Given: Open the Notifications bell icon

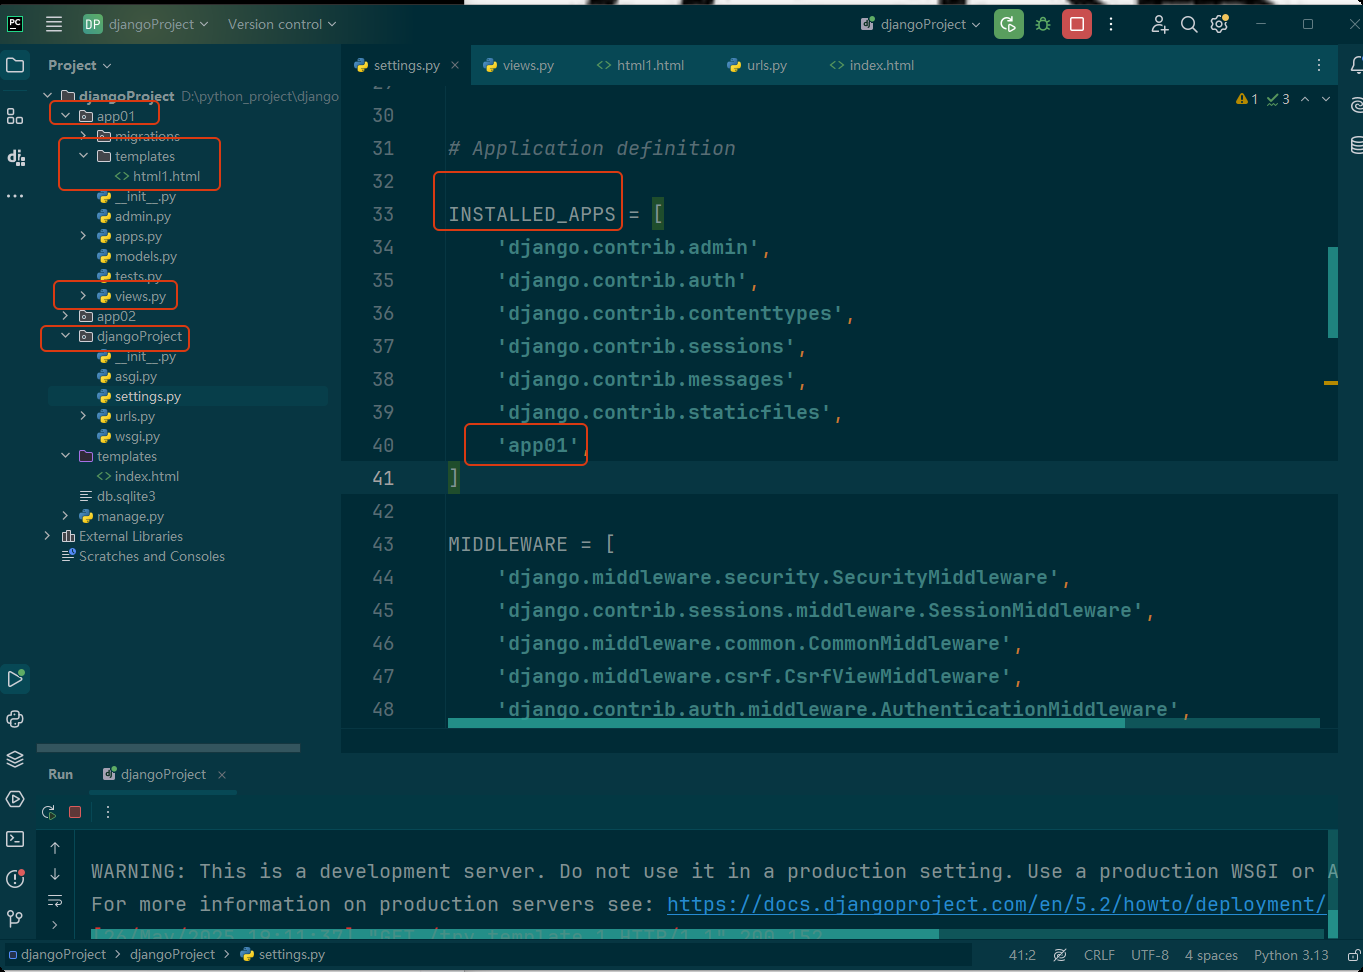Looking at the screenshot, I should (x=1356, y=65).
